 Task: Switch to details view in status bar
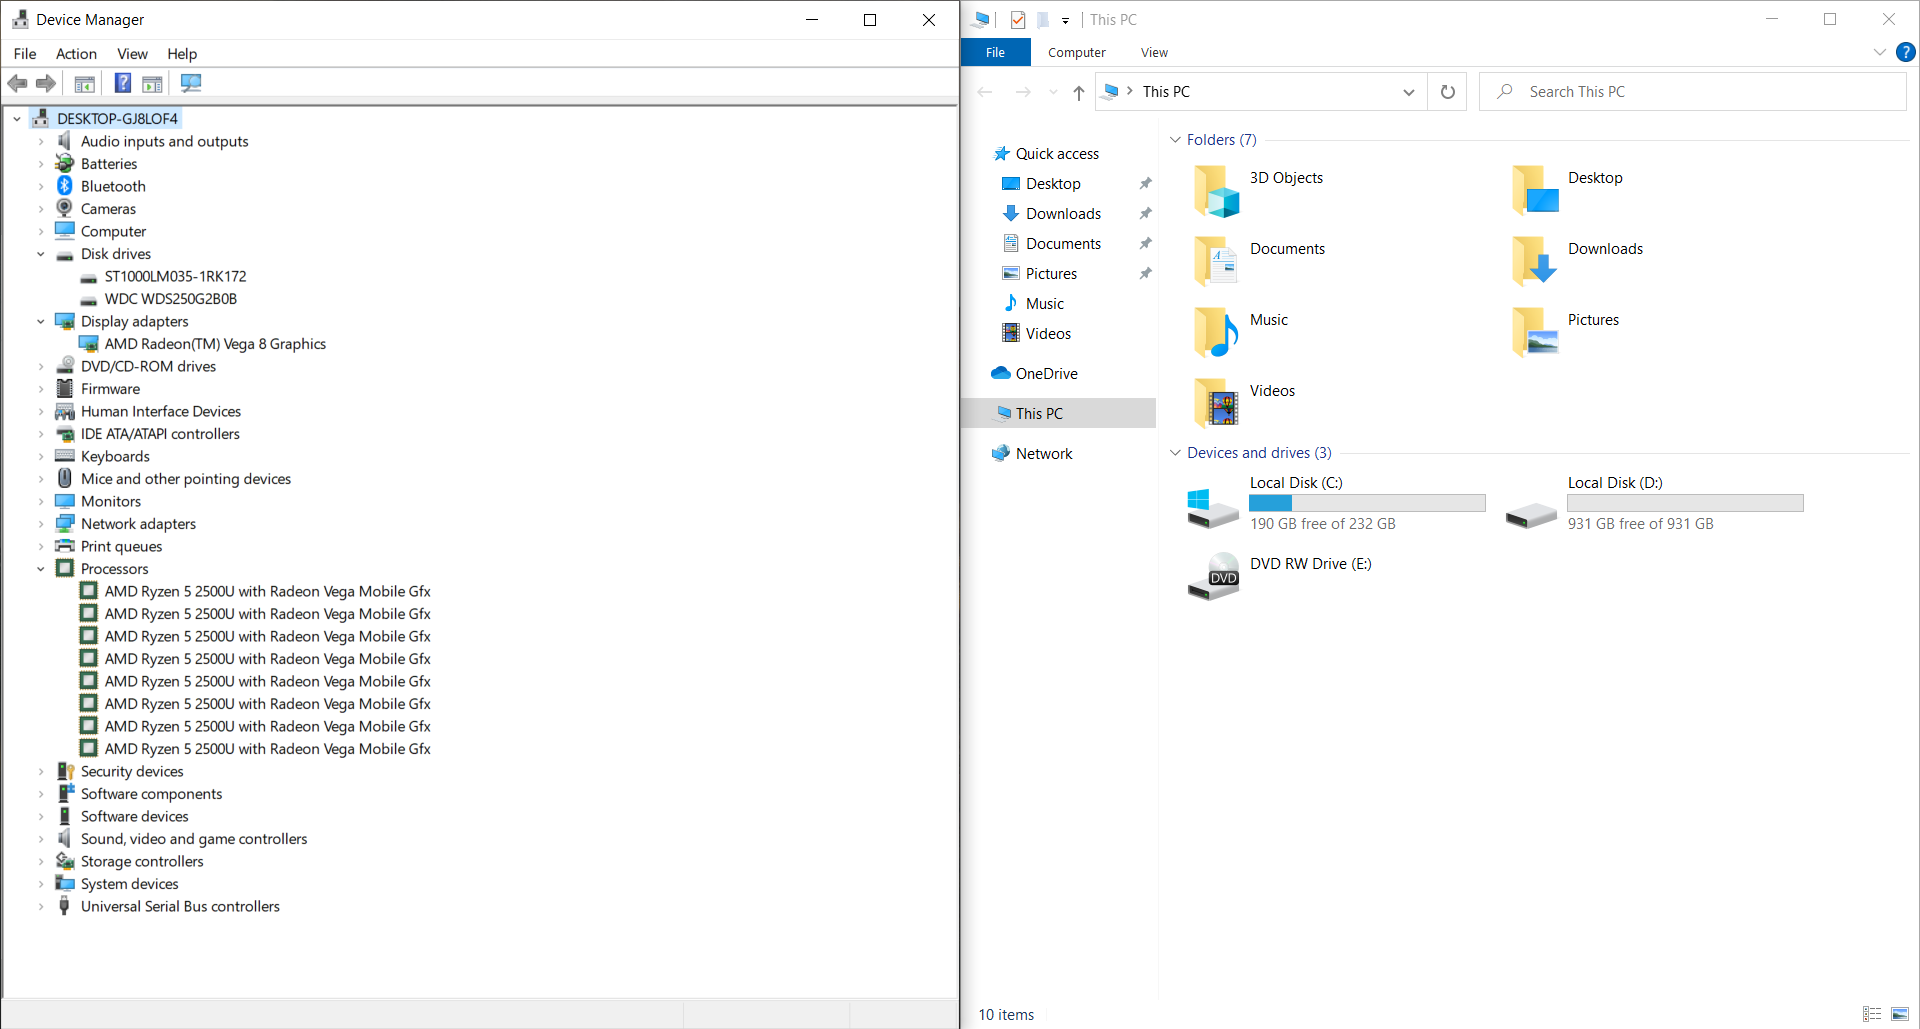click(x=1872, y=1014)
